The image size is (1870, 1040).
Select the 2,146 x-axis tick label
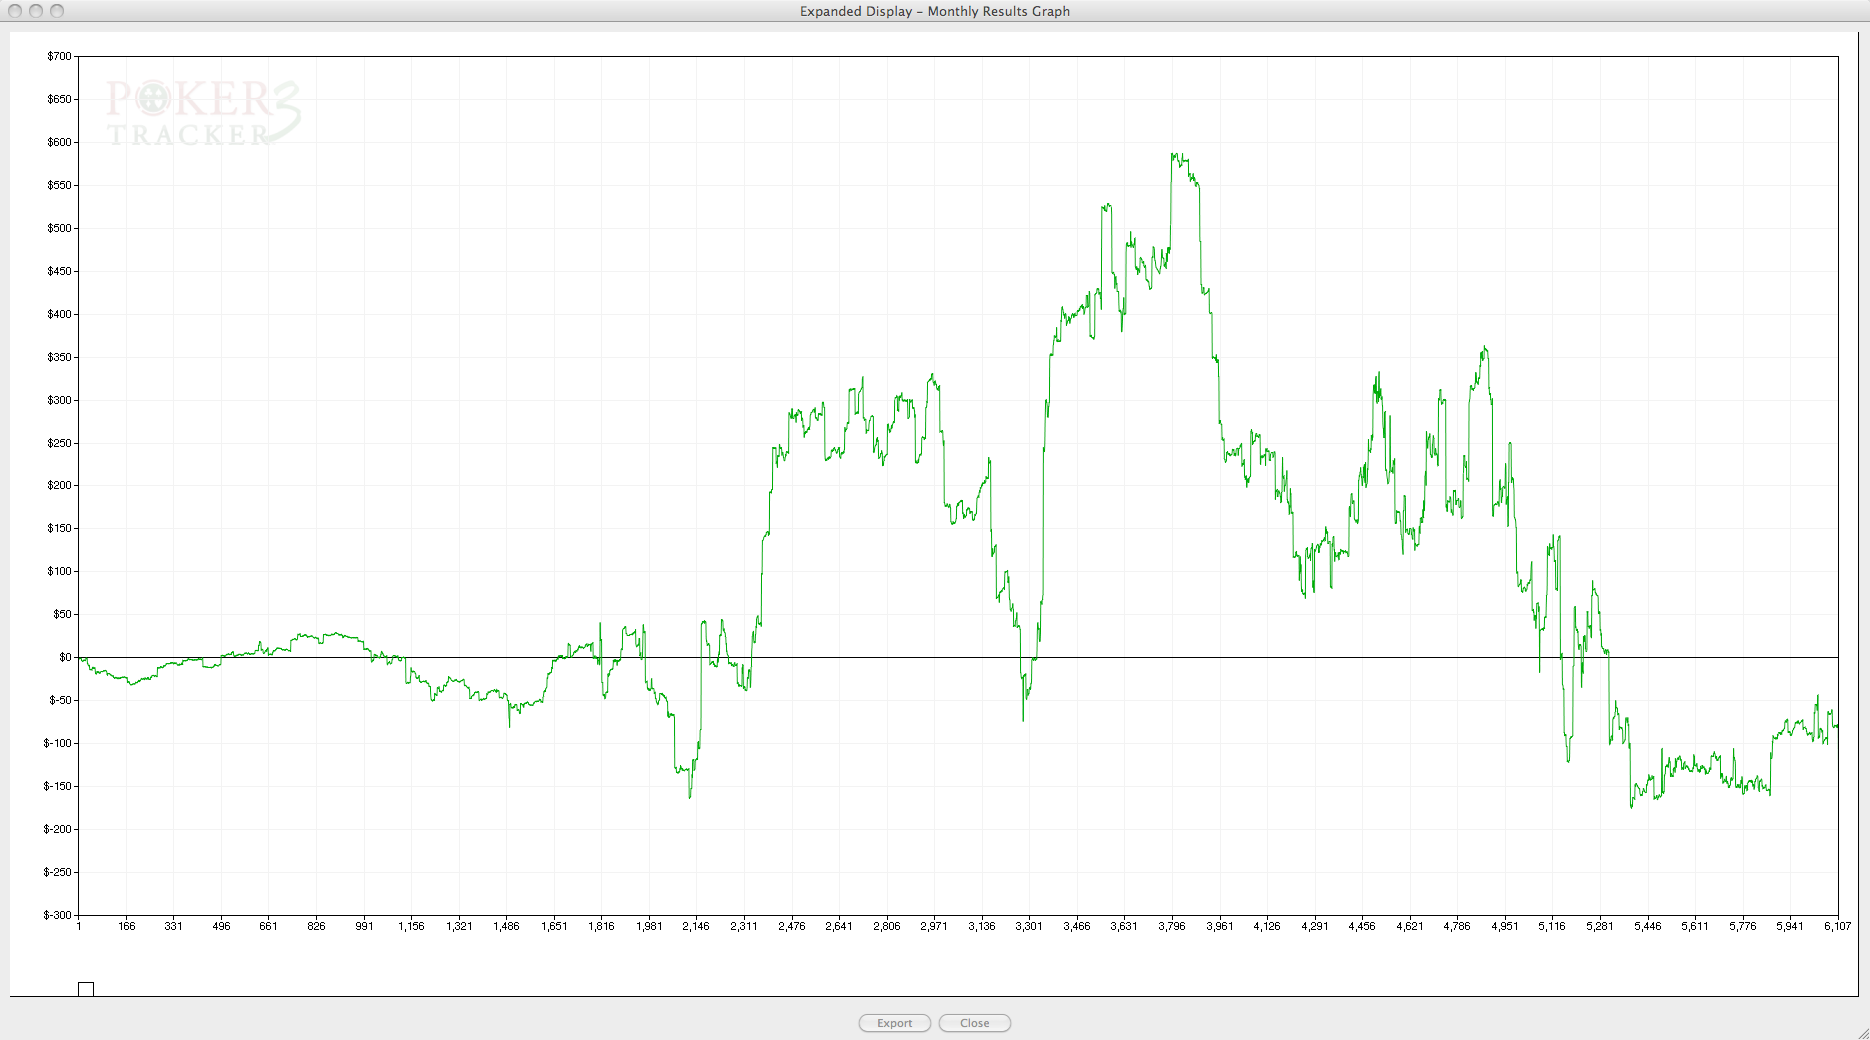pos(696,926)
